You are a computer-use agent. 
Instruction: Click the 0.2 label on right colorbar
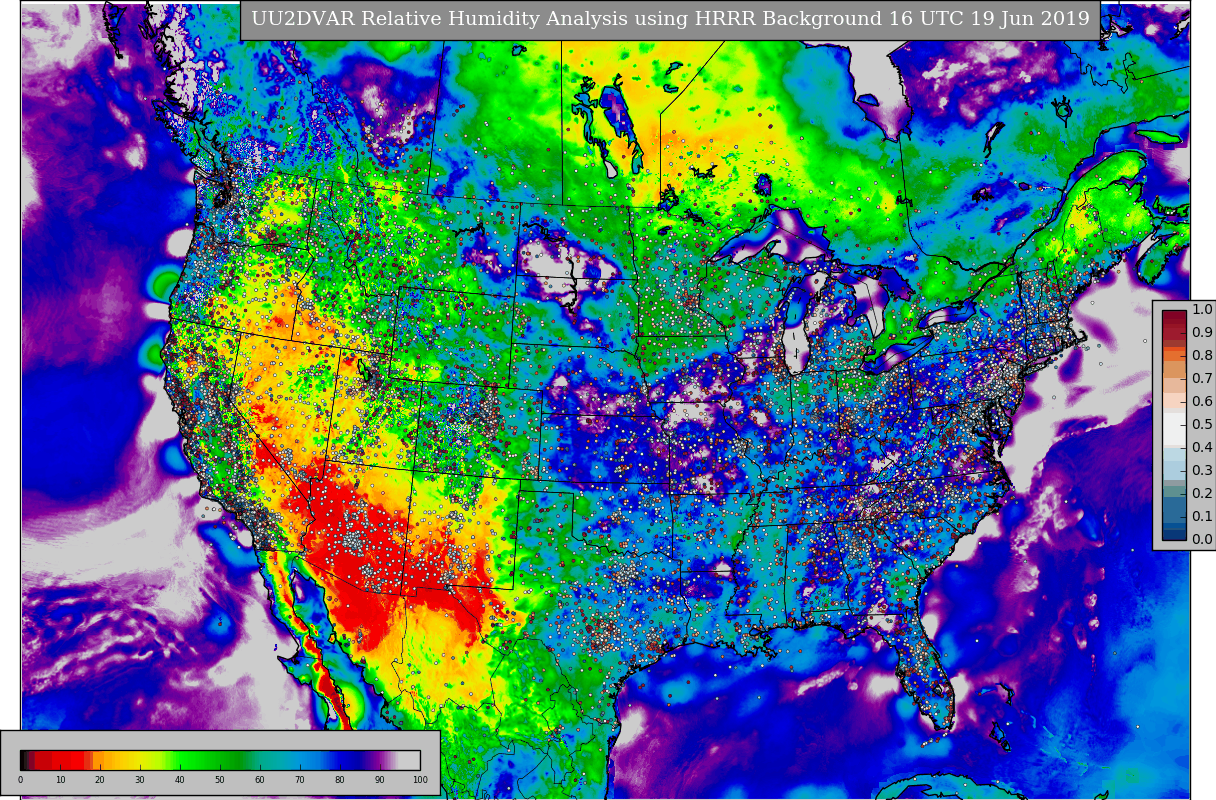coord(1202,494)
